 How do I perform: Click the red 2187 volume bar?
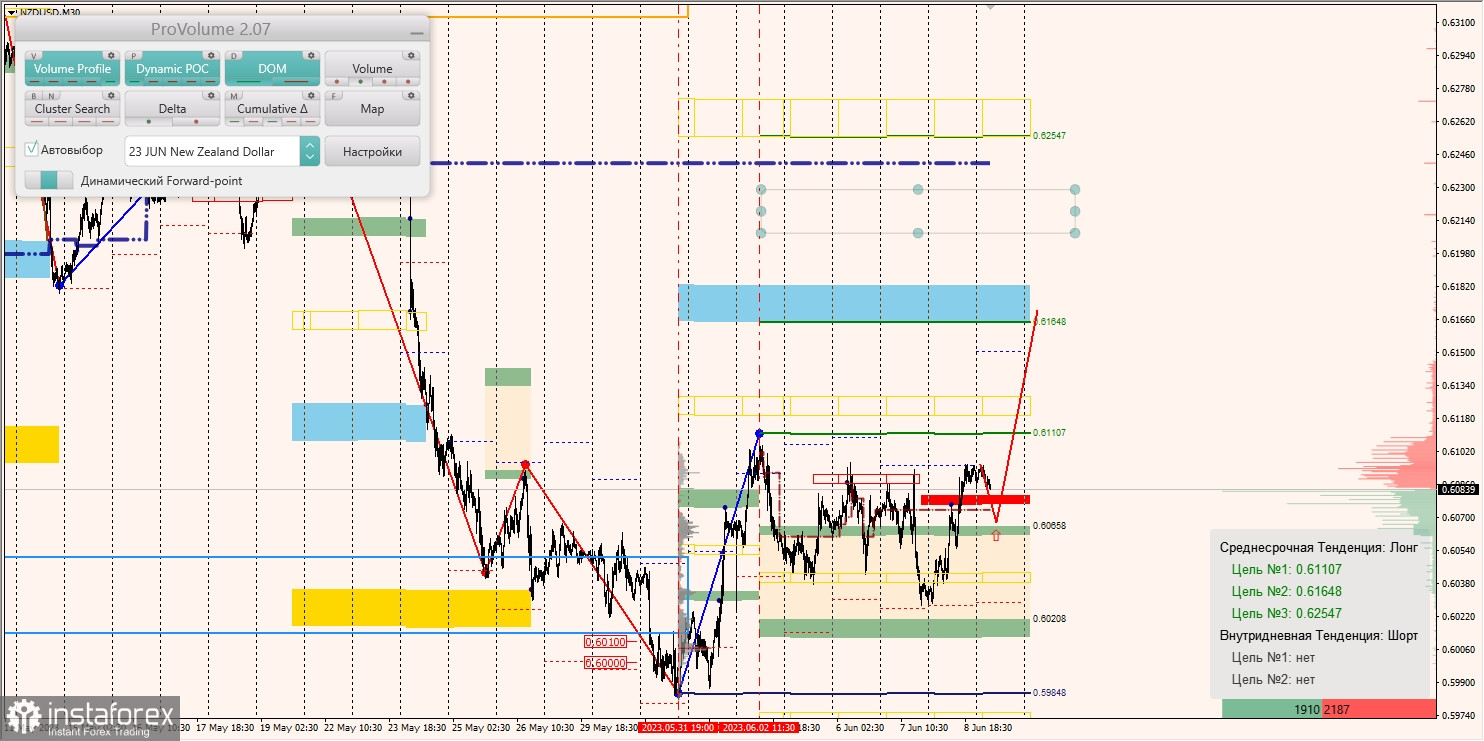pyautogui.click(x=1379, y=708)
